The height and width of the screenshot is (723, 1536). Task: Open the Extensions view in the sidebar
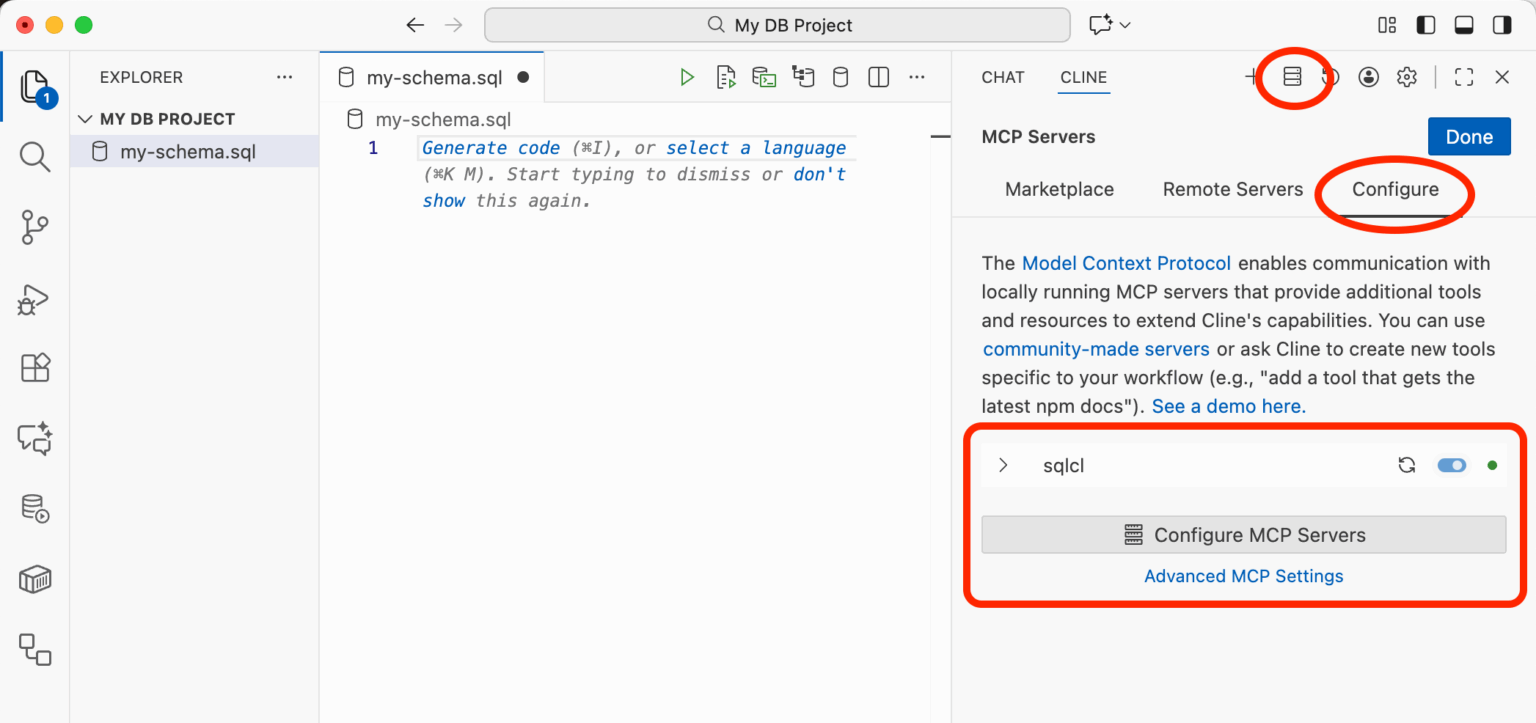(34, 367)
